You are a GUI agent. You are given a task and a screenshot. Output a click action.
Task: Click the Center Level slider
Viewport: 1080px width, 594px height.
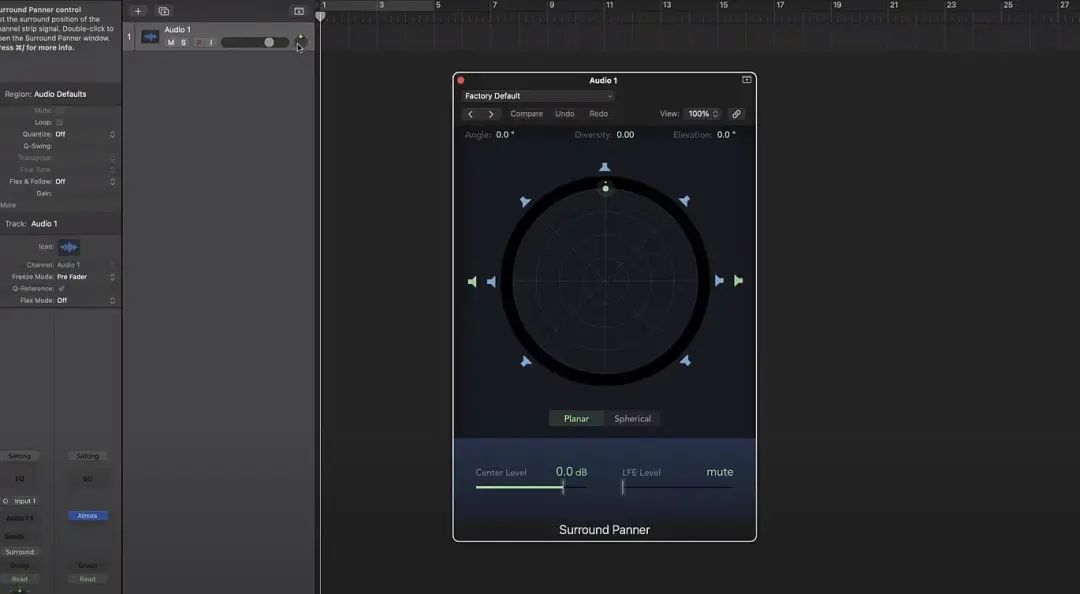531,487
